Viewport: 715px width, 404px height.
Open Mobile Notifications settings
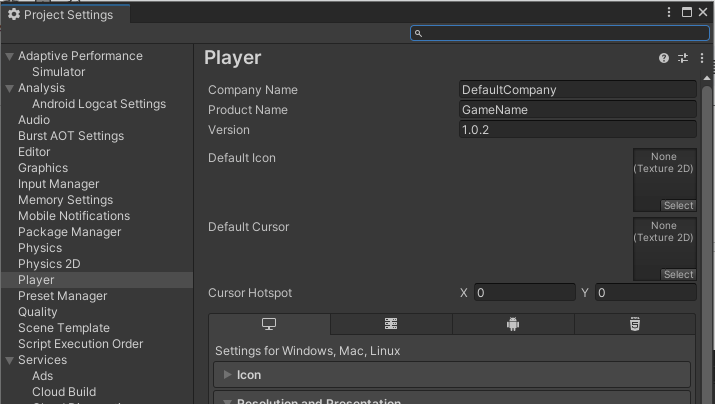point(74,216)
